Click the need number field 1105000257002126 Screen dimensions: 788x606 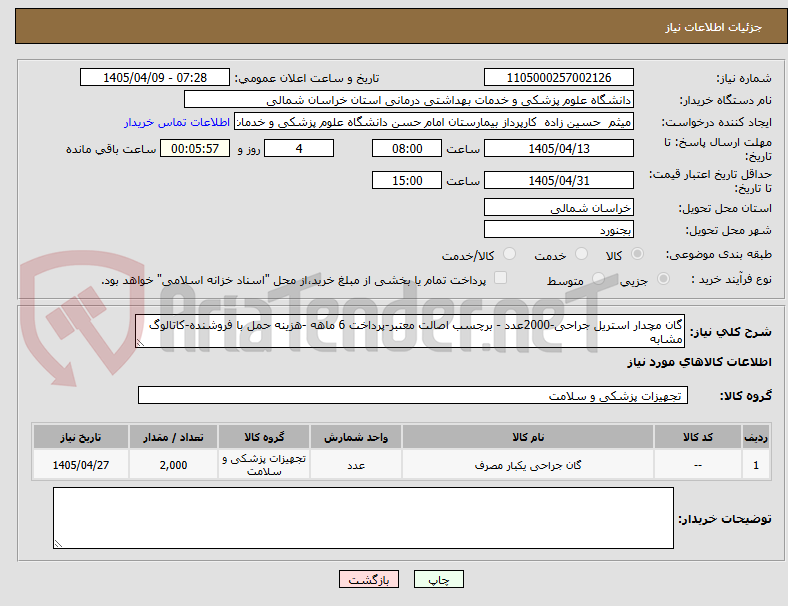point(559,77)
